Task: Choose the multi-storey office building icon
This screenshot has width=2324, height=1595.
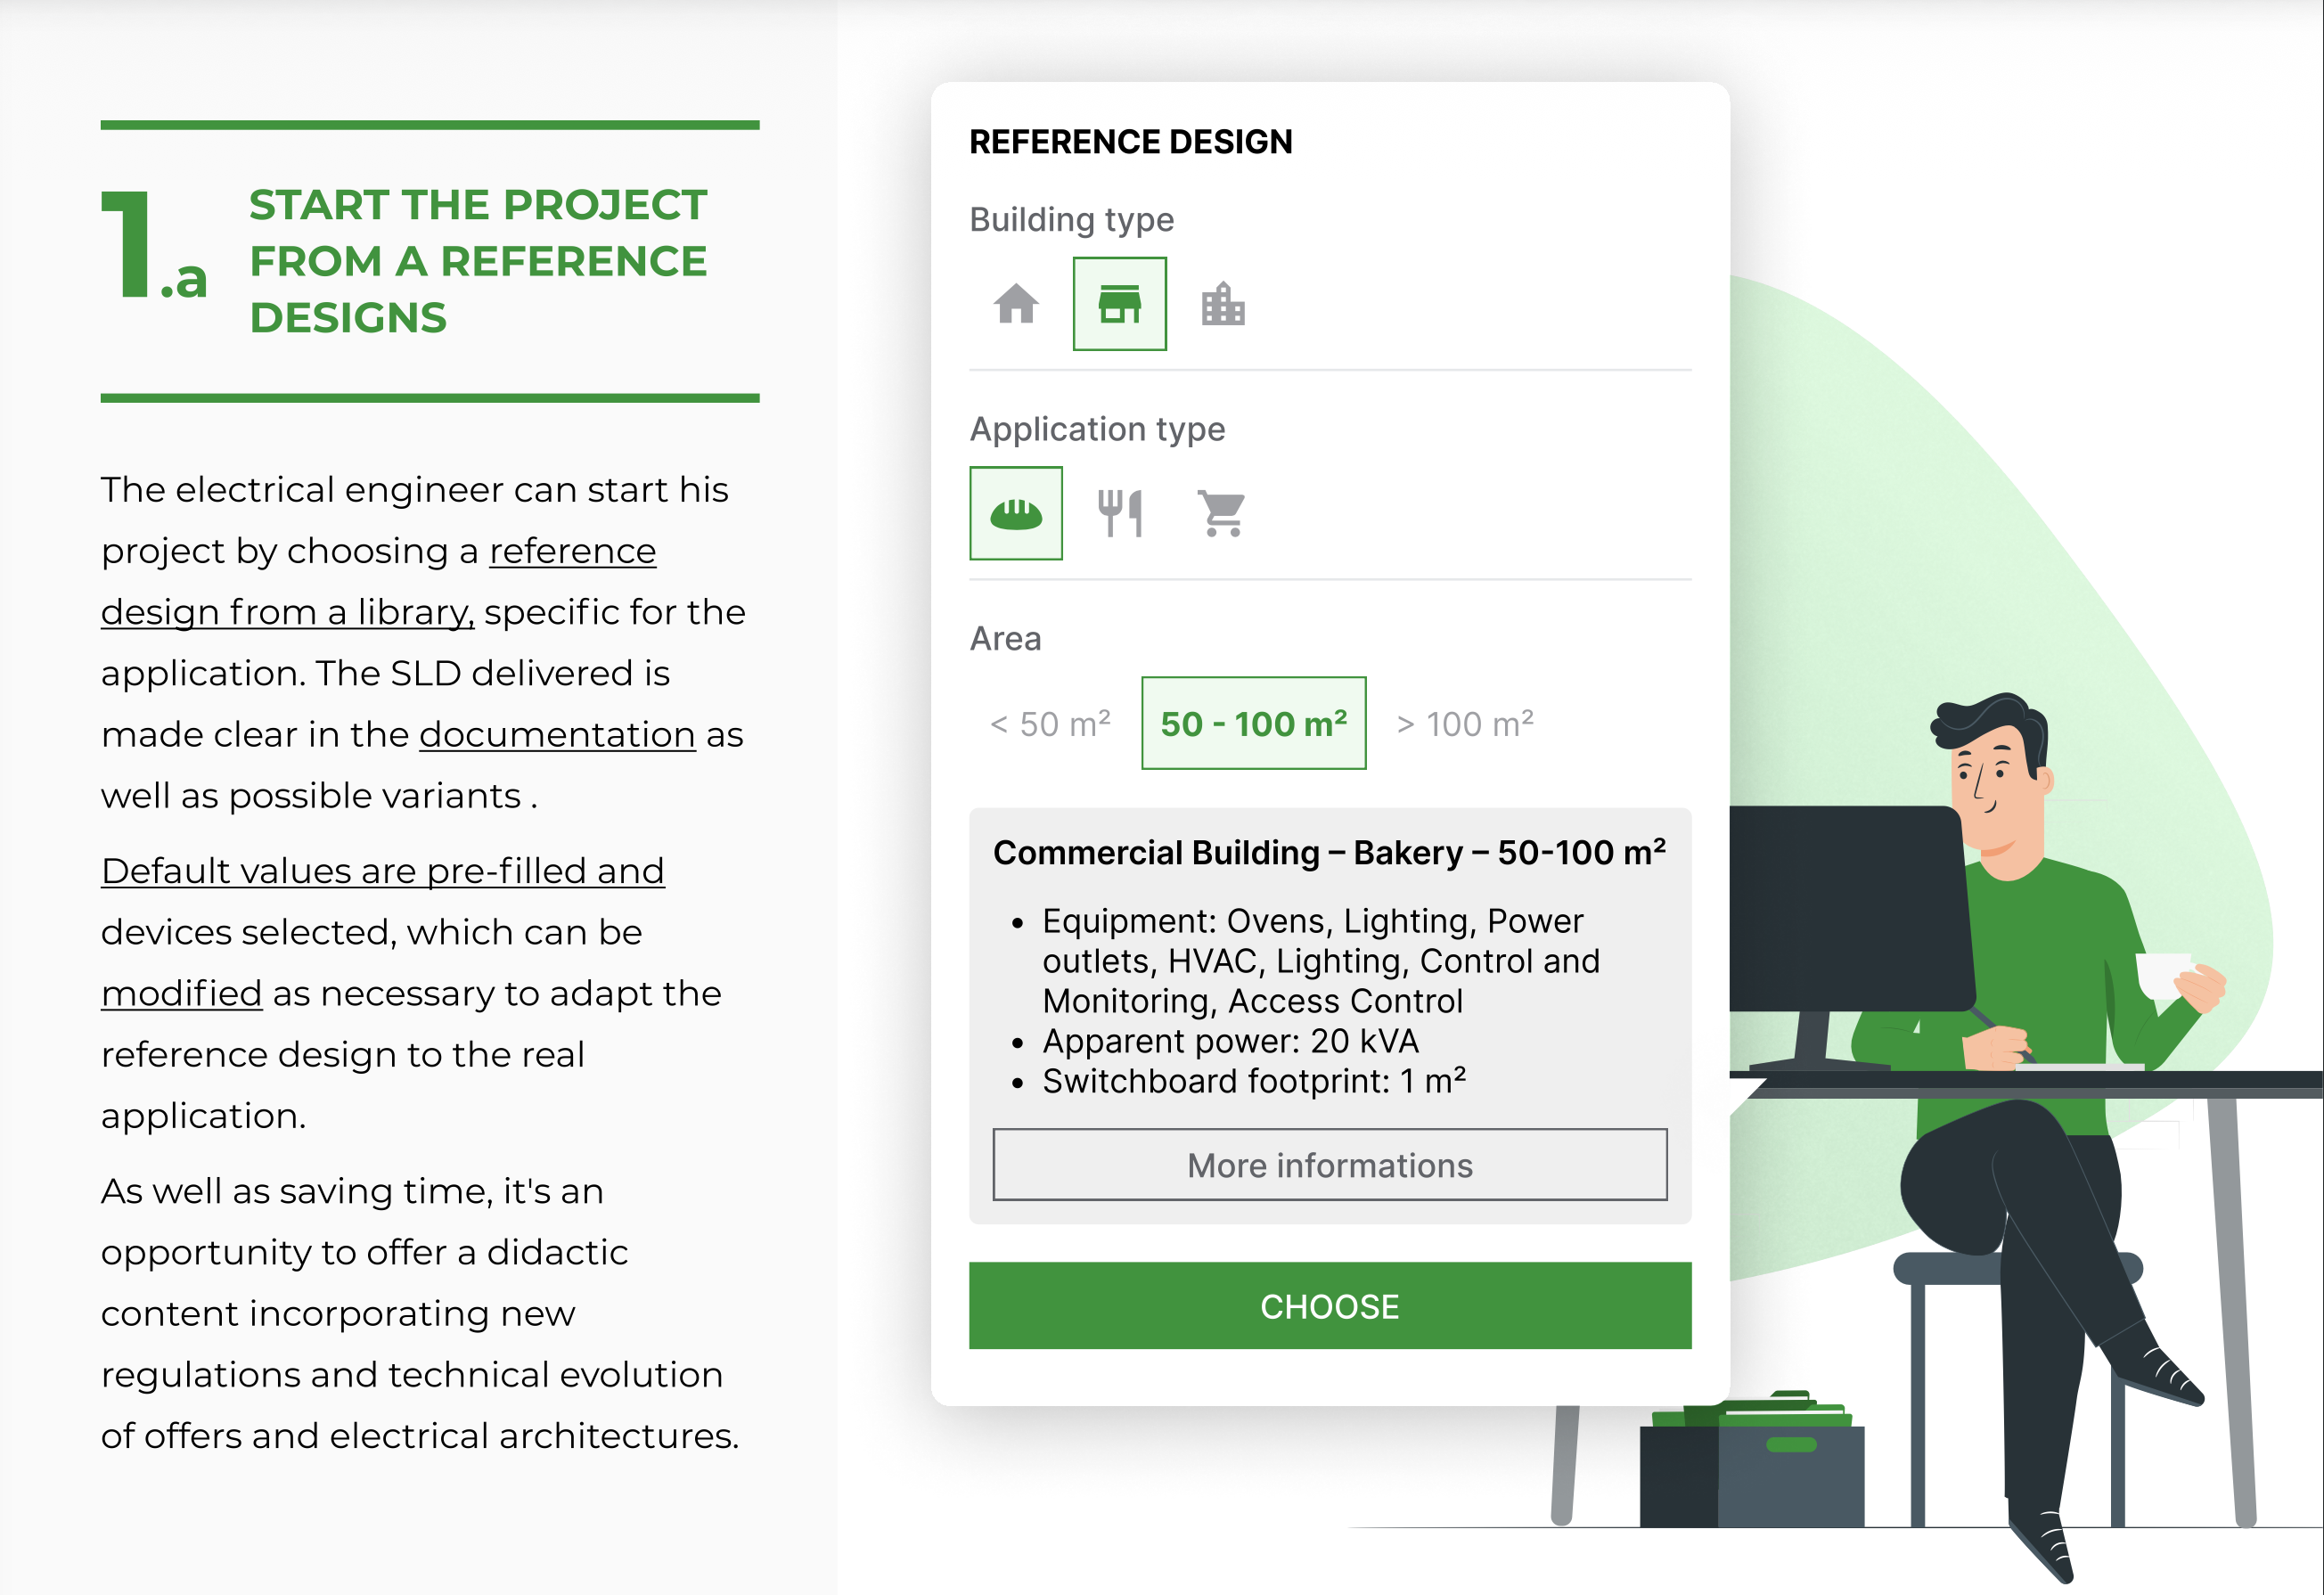Action: click(1222, 304)
